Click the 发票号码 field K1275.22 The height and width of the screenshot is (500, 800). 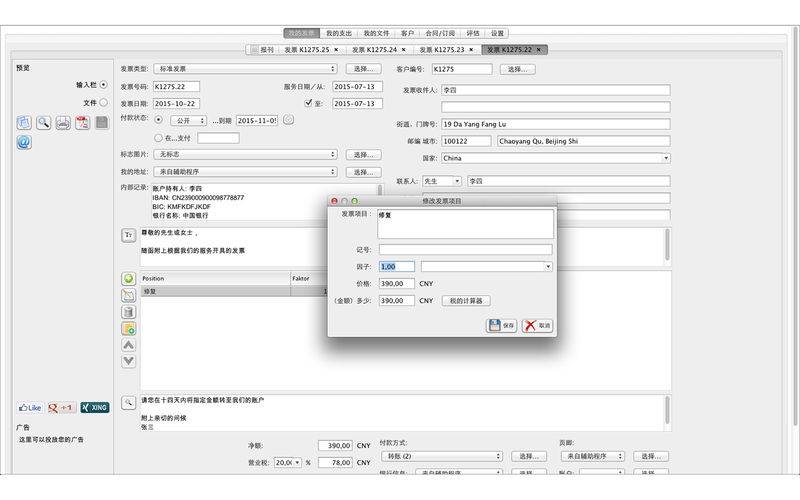[x=177, y=87]
